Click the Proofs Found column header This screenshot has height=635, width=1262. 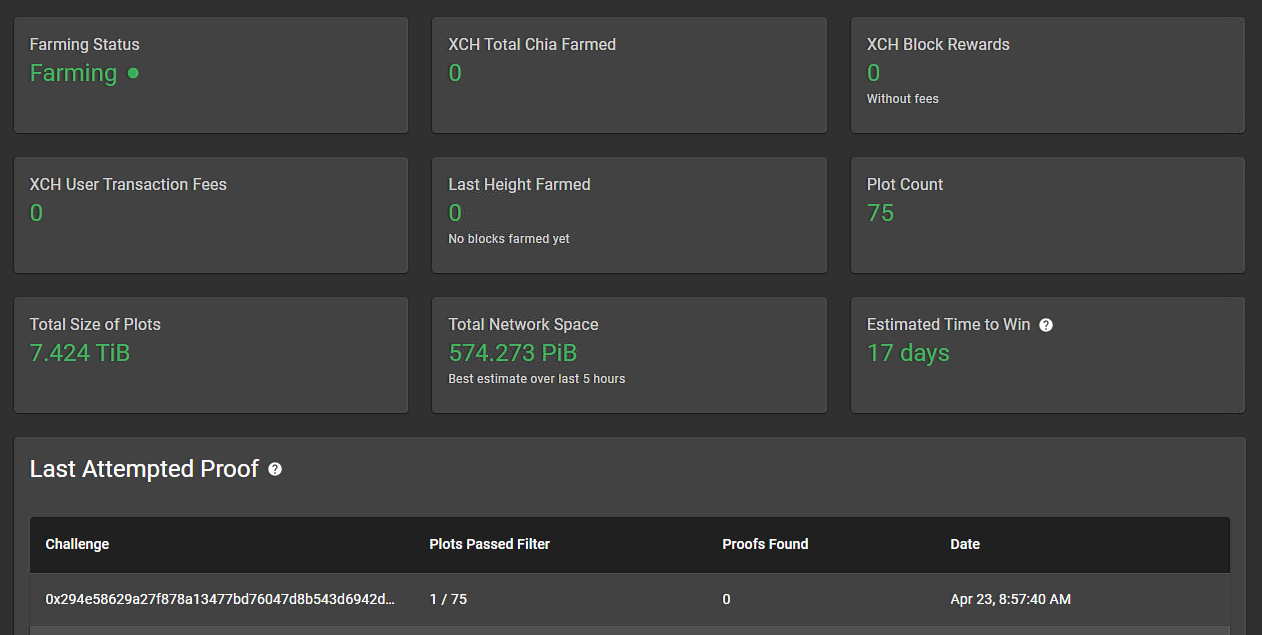(x=765, y=544)
